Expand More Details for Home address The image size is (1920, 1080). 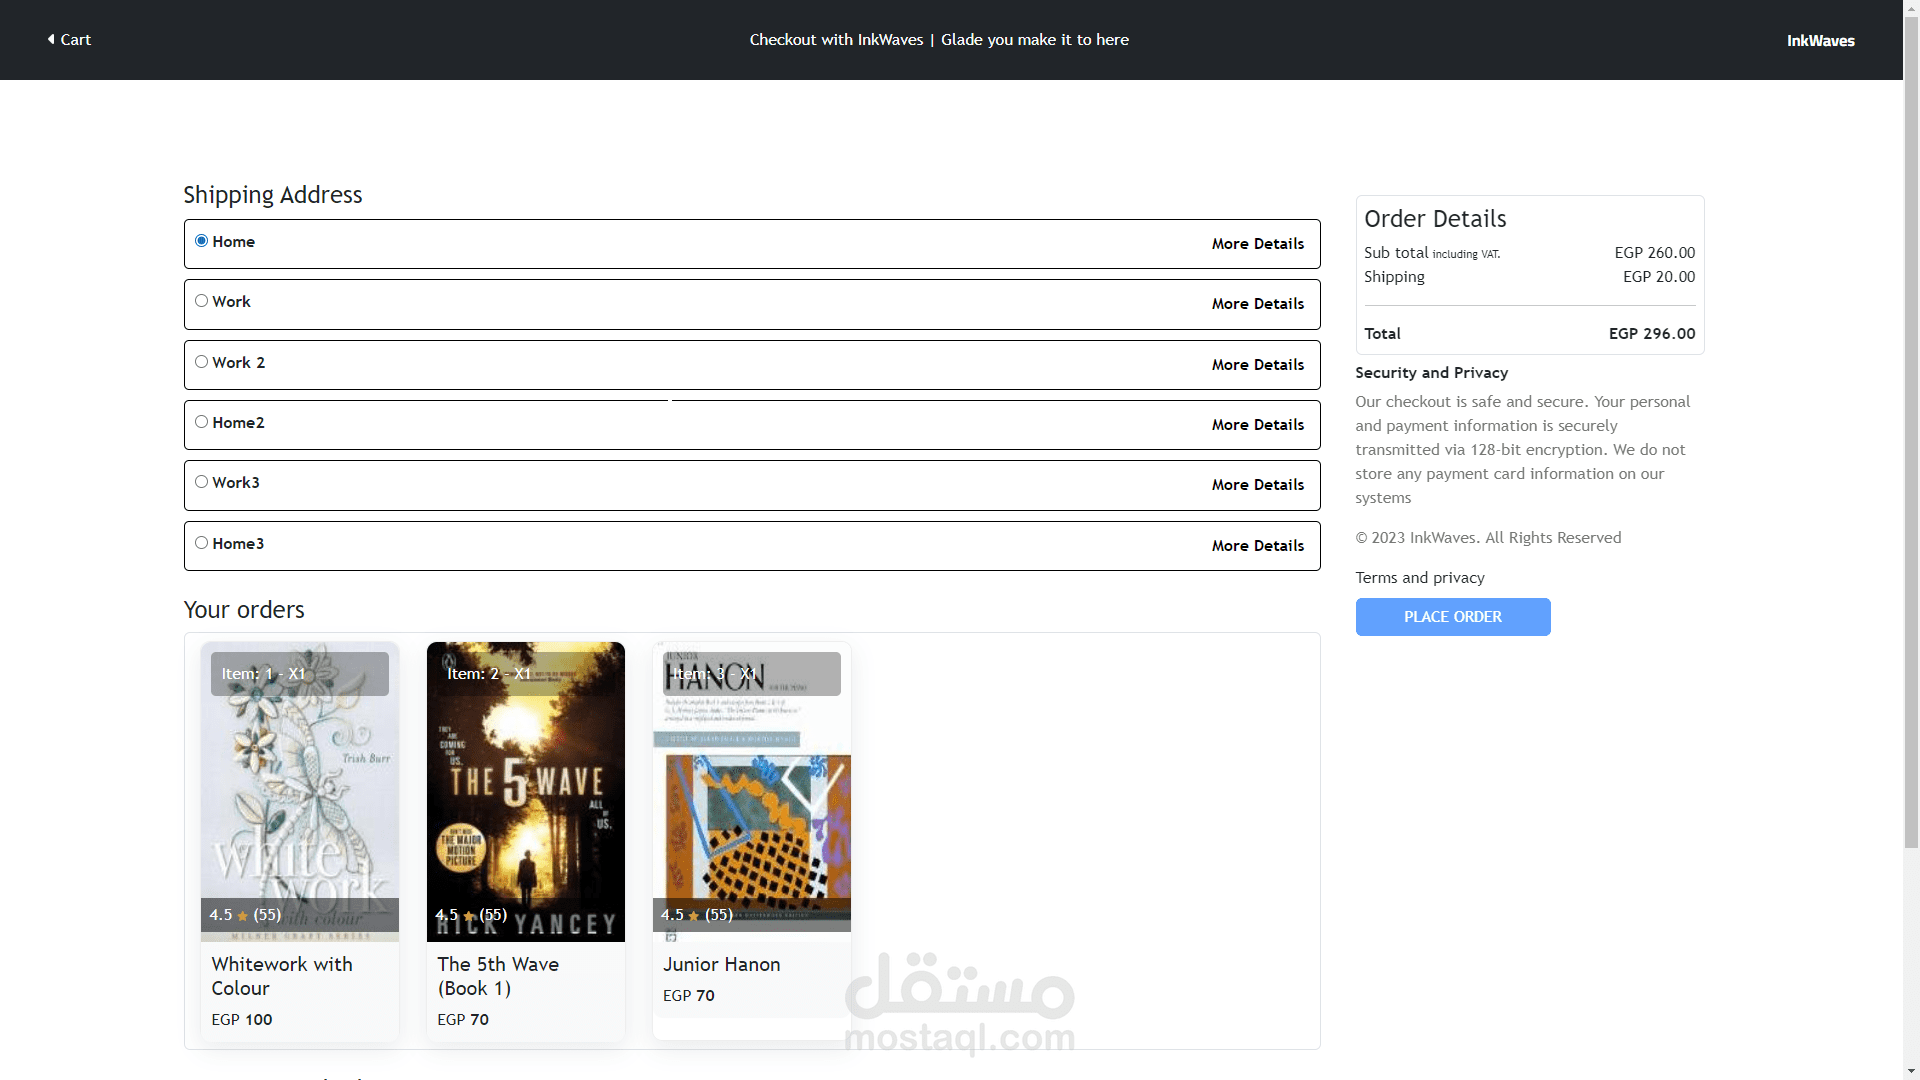pyautogui.click(x=1257, y=244)
